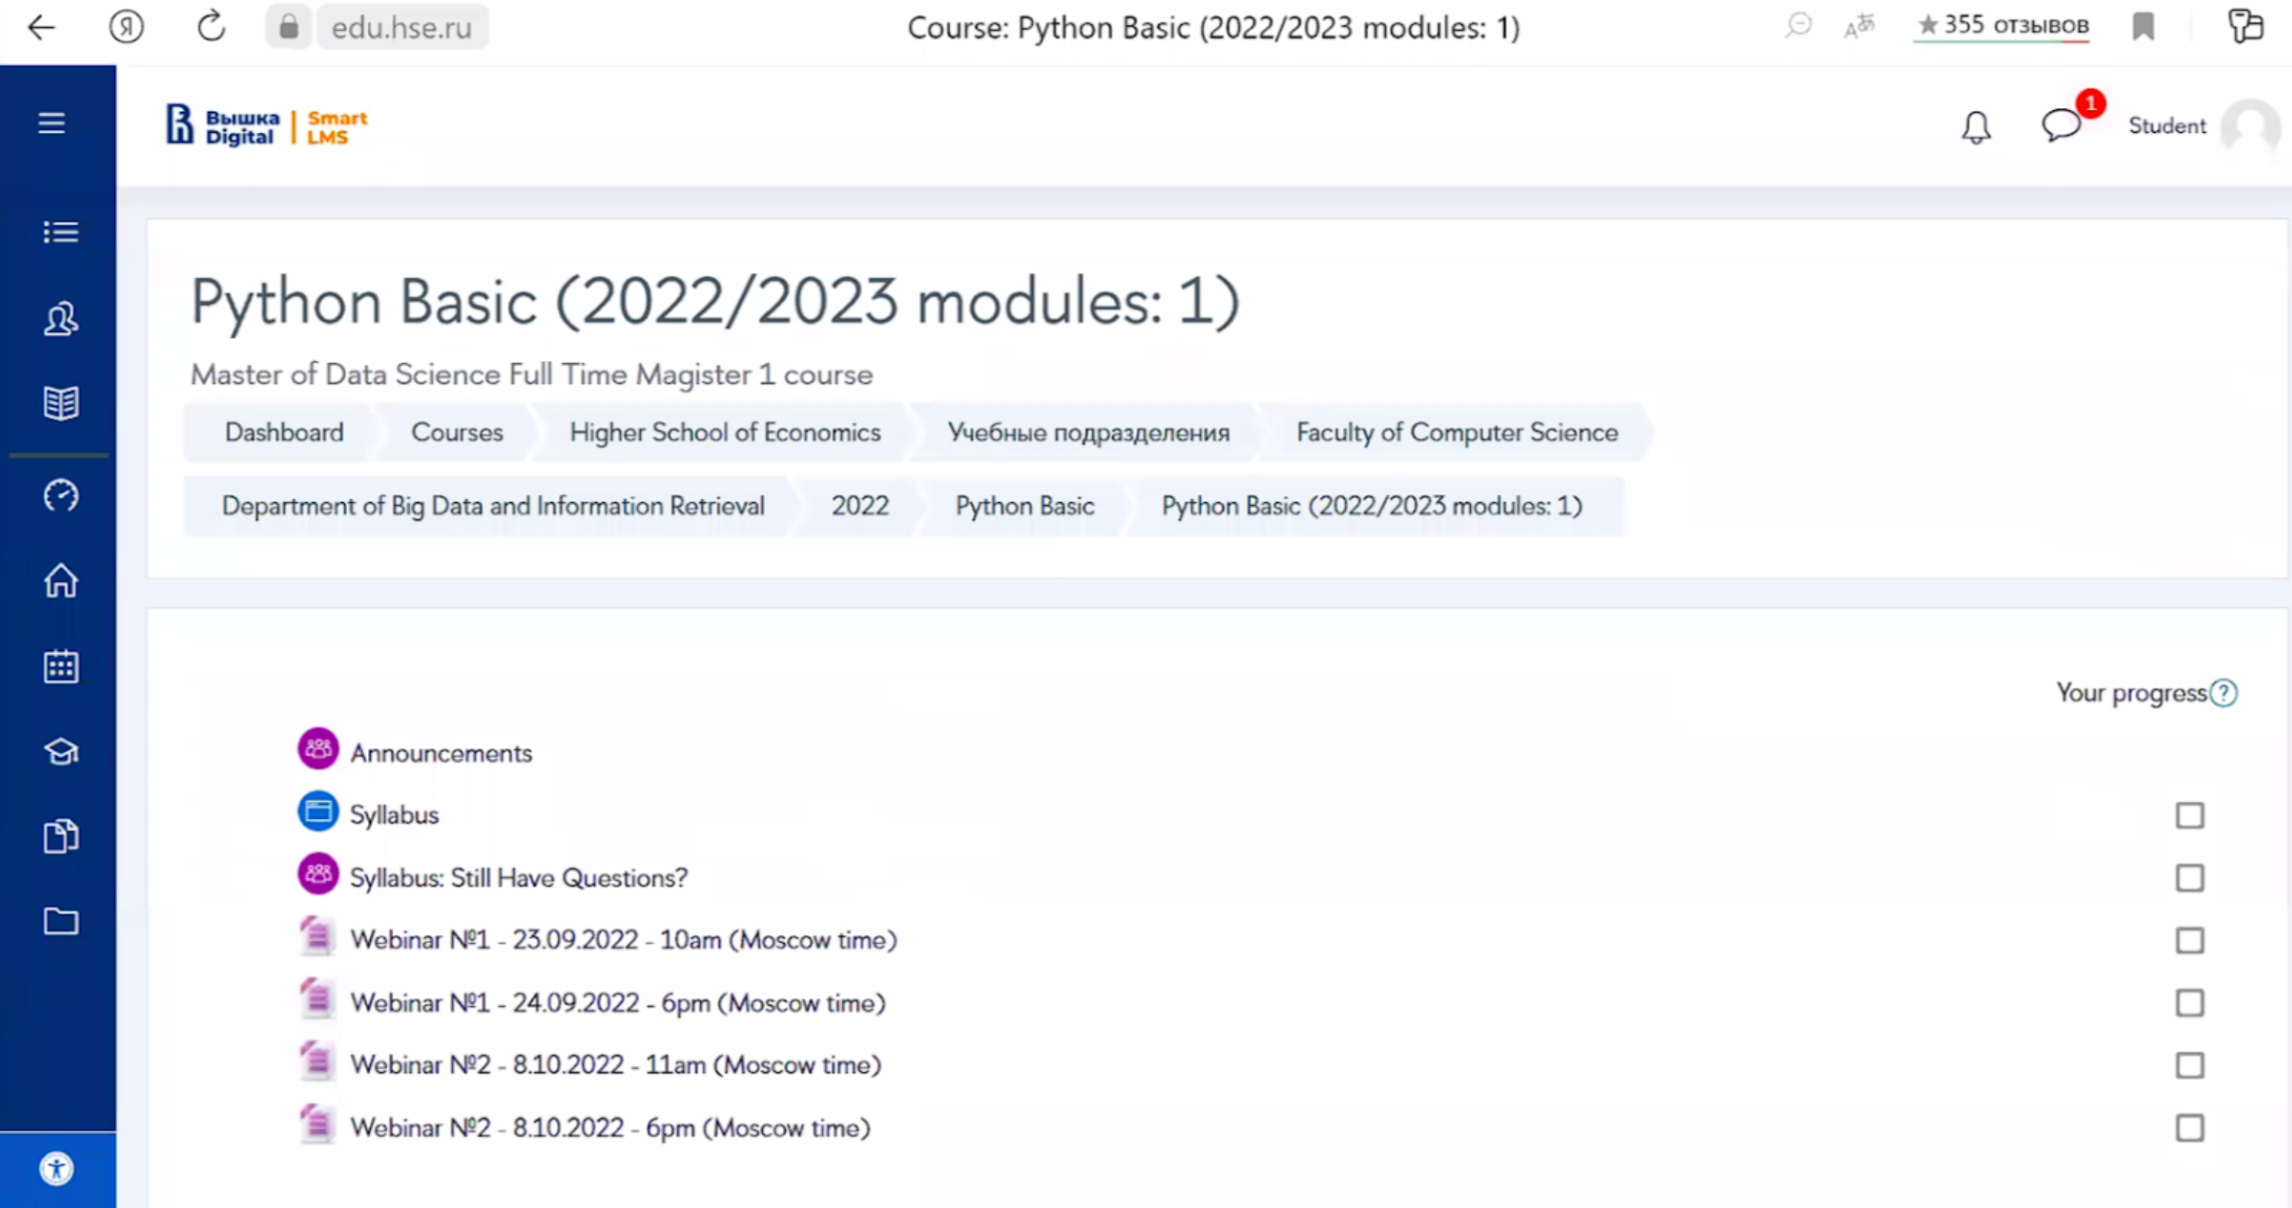The height and width of the screenshot is (1208, 2292).
Task: Open messages chat bubble with unread badge
Action: tap(2061, 126)
